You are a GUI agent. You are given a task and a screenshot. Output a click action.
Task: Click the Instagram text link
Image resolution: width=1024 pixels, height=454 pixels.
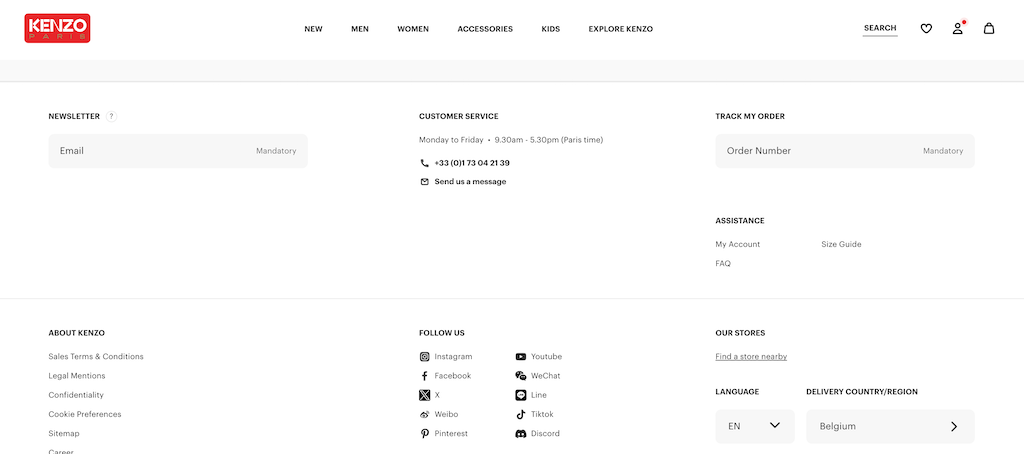pos(453,357)
